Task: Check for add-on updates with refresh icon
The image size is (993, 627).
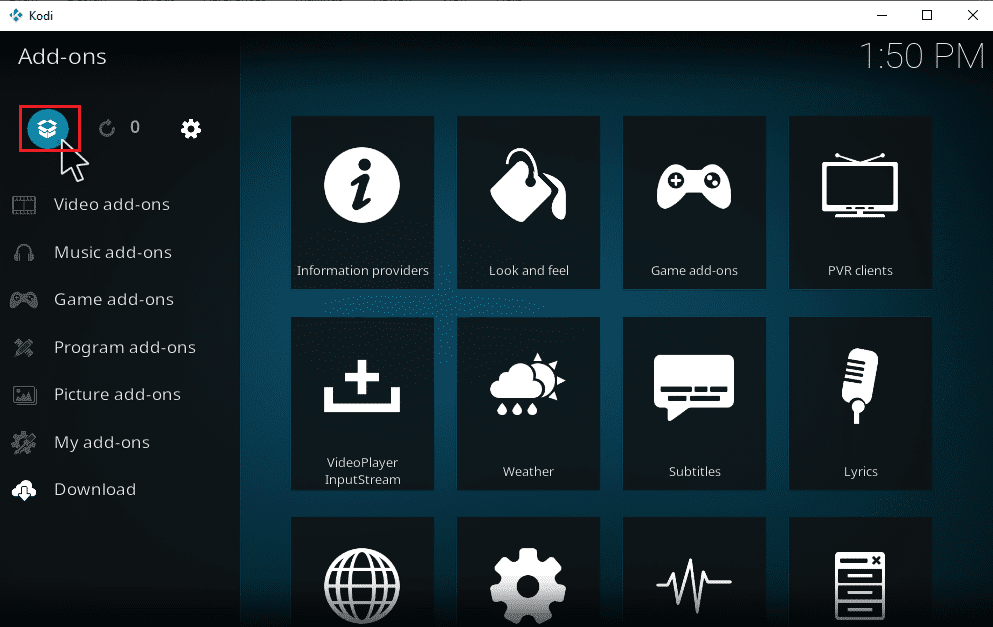Action: point(107,128)
